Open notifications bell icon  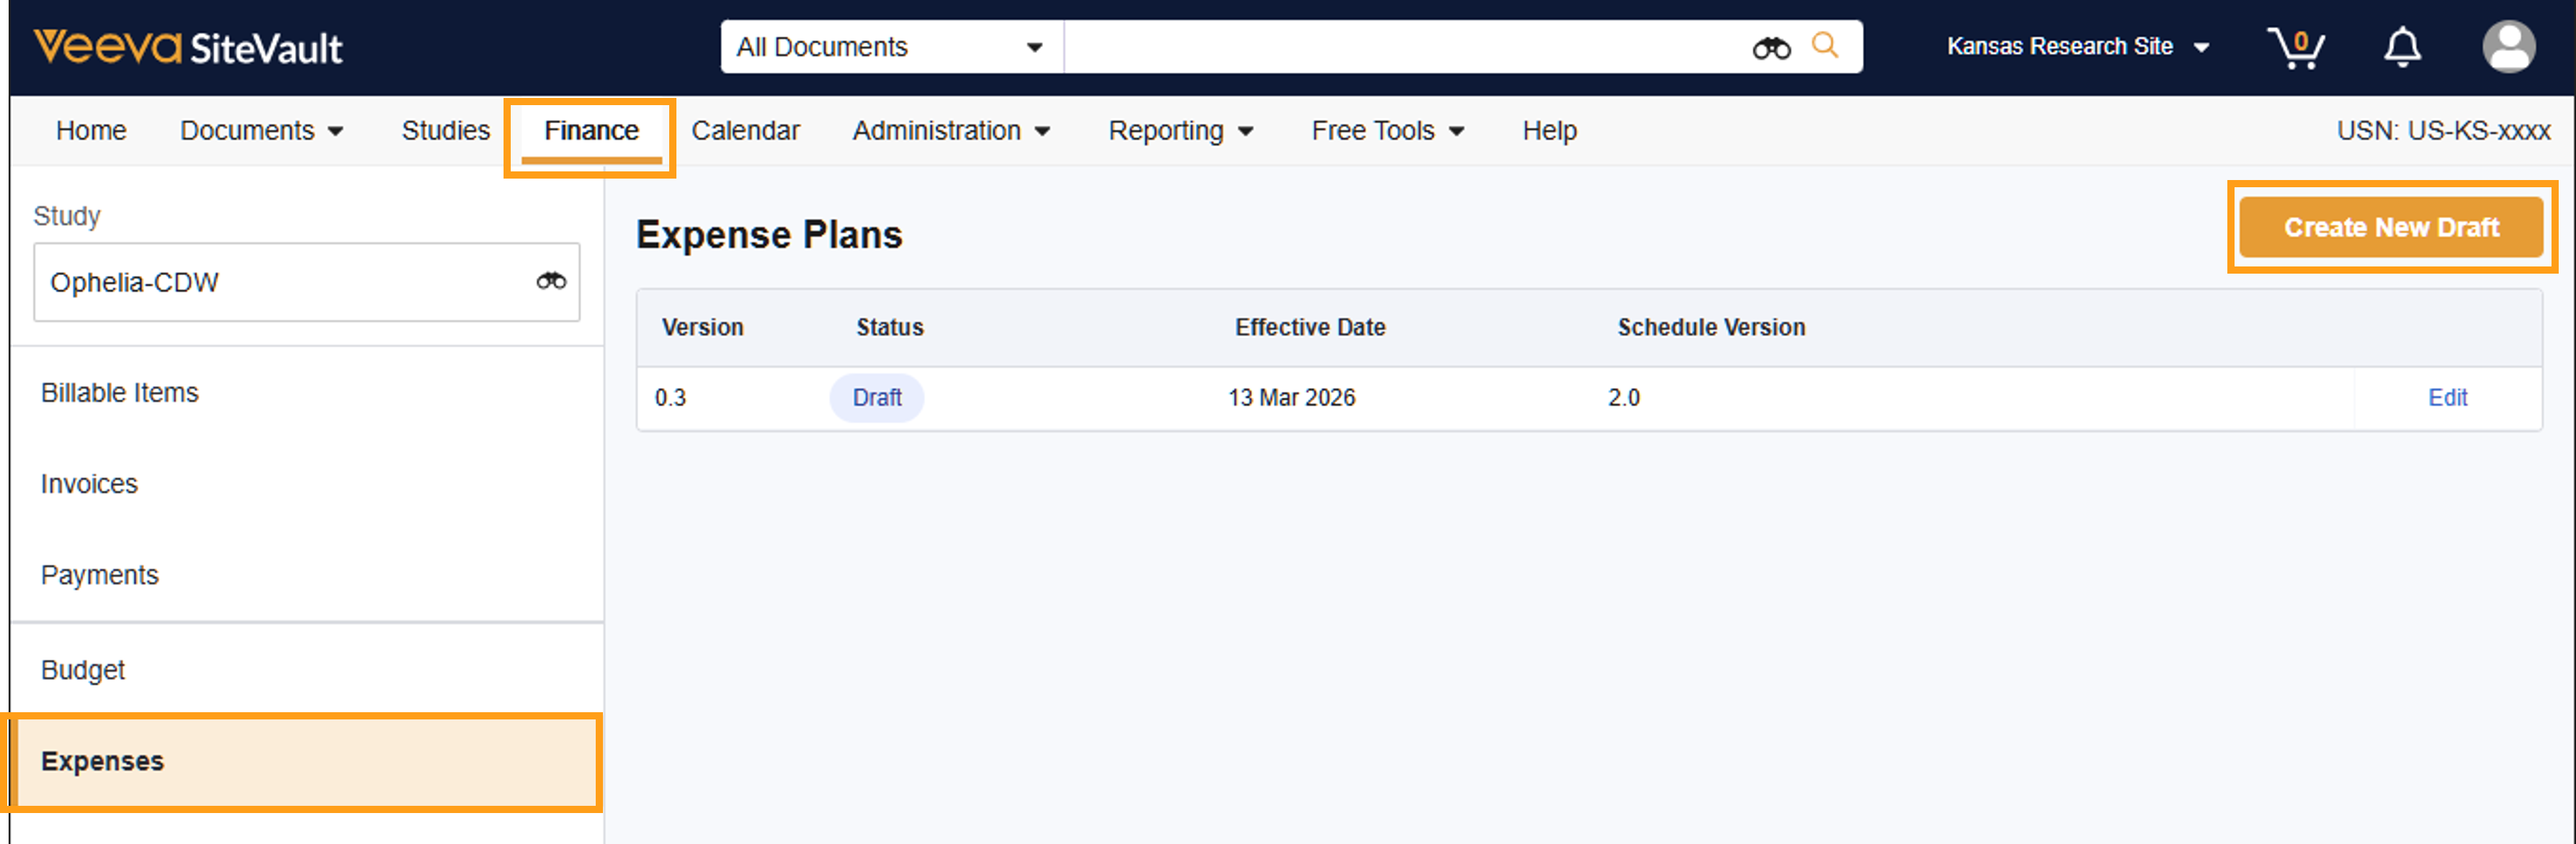pos(2401,47)
